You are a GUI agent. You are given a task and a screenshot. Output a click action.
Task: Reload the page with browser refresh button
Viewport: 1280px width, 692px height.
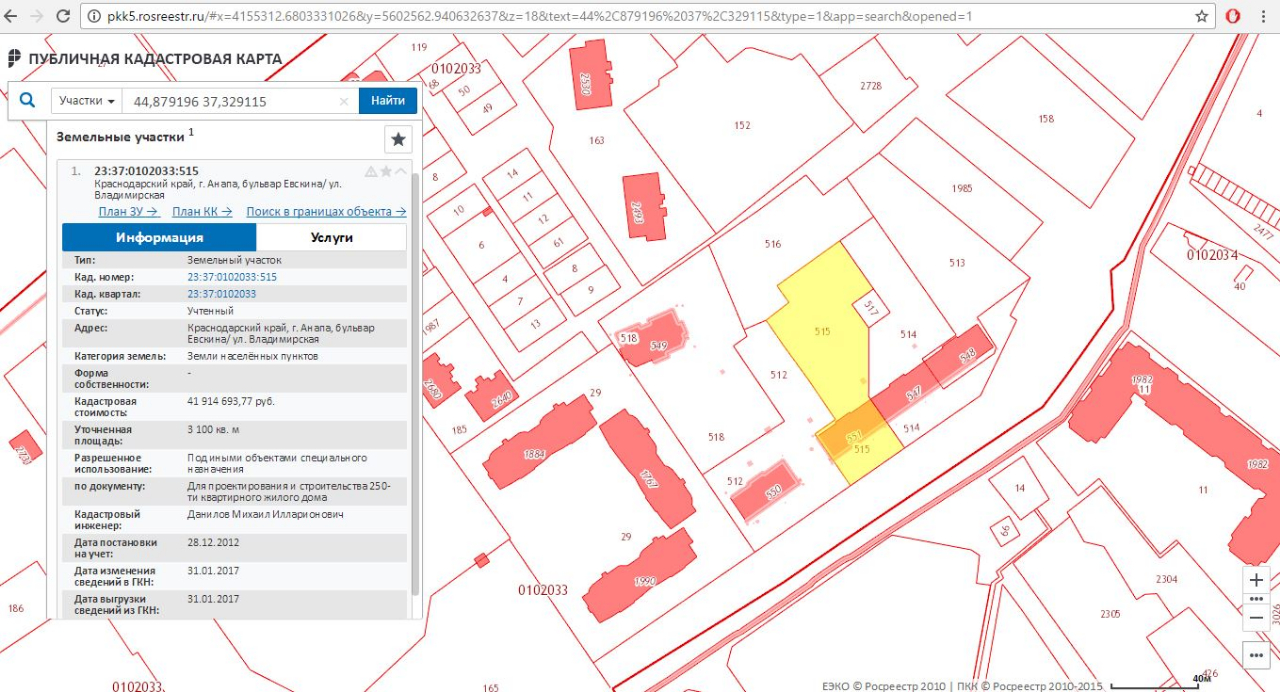(x=62, y=17)
